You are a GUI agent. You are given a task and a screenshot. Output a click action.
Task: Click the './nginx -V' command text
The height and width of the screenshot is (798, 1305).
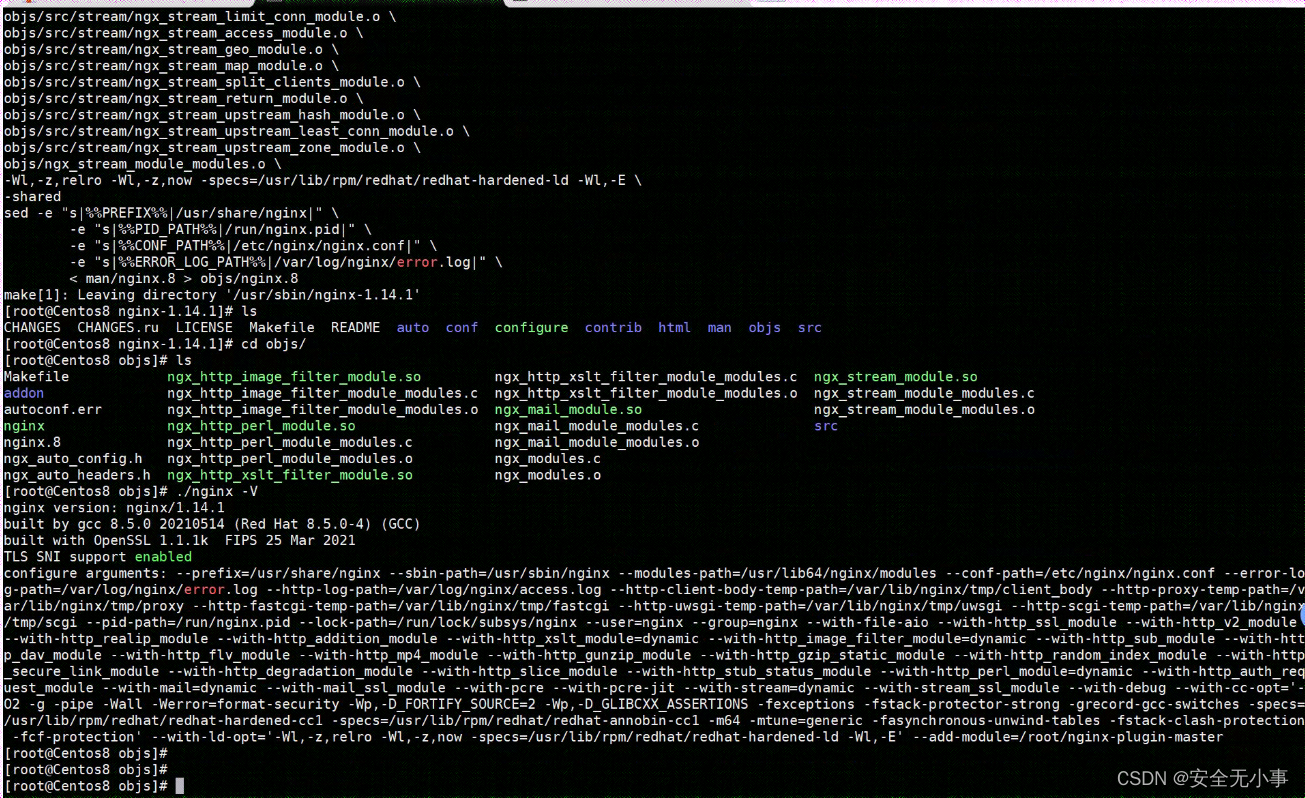[217, 491]
